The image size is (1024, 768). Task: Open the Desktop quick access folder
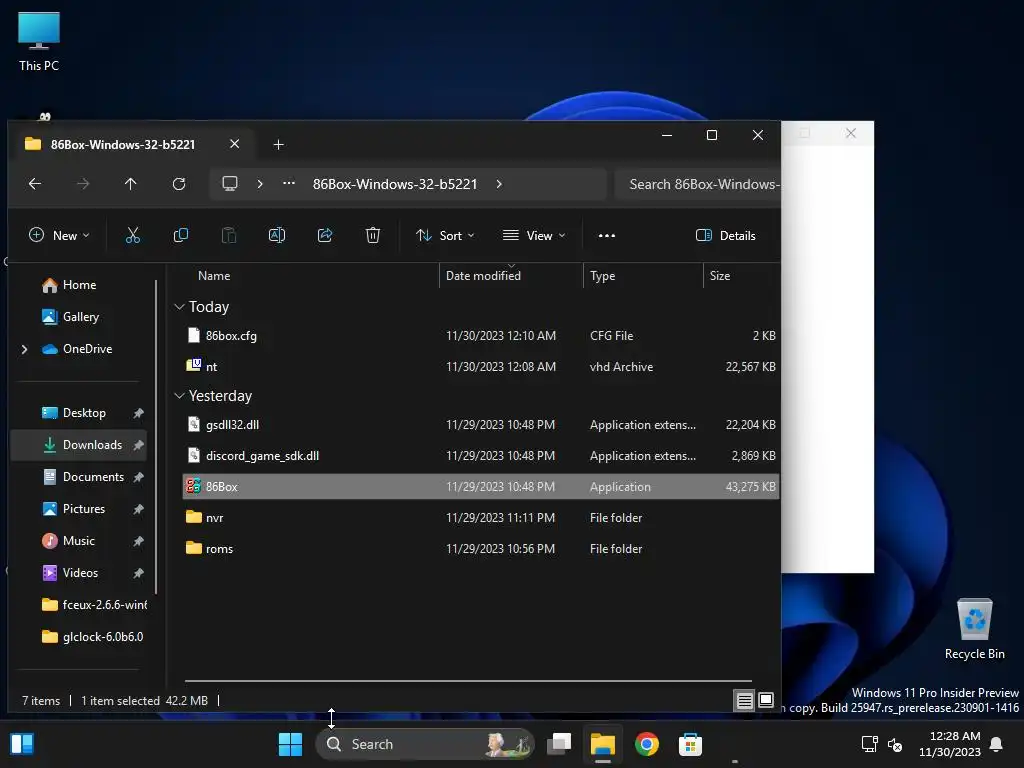84,413
